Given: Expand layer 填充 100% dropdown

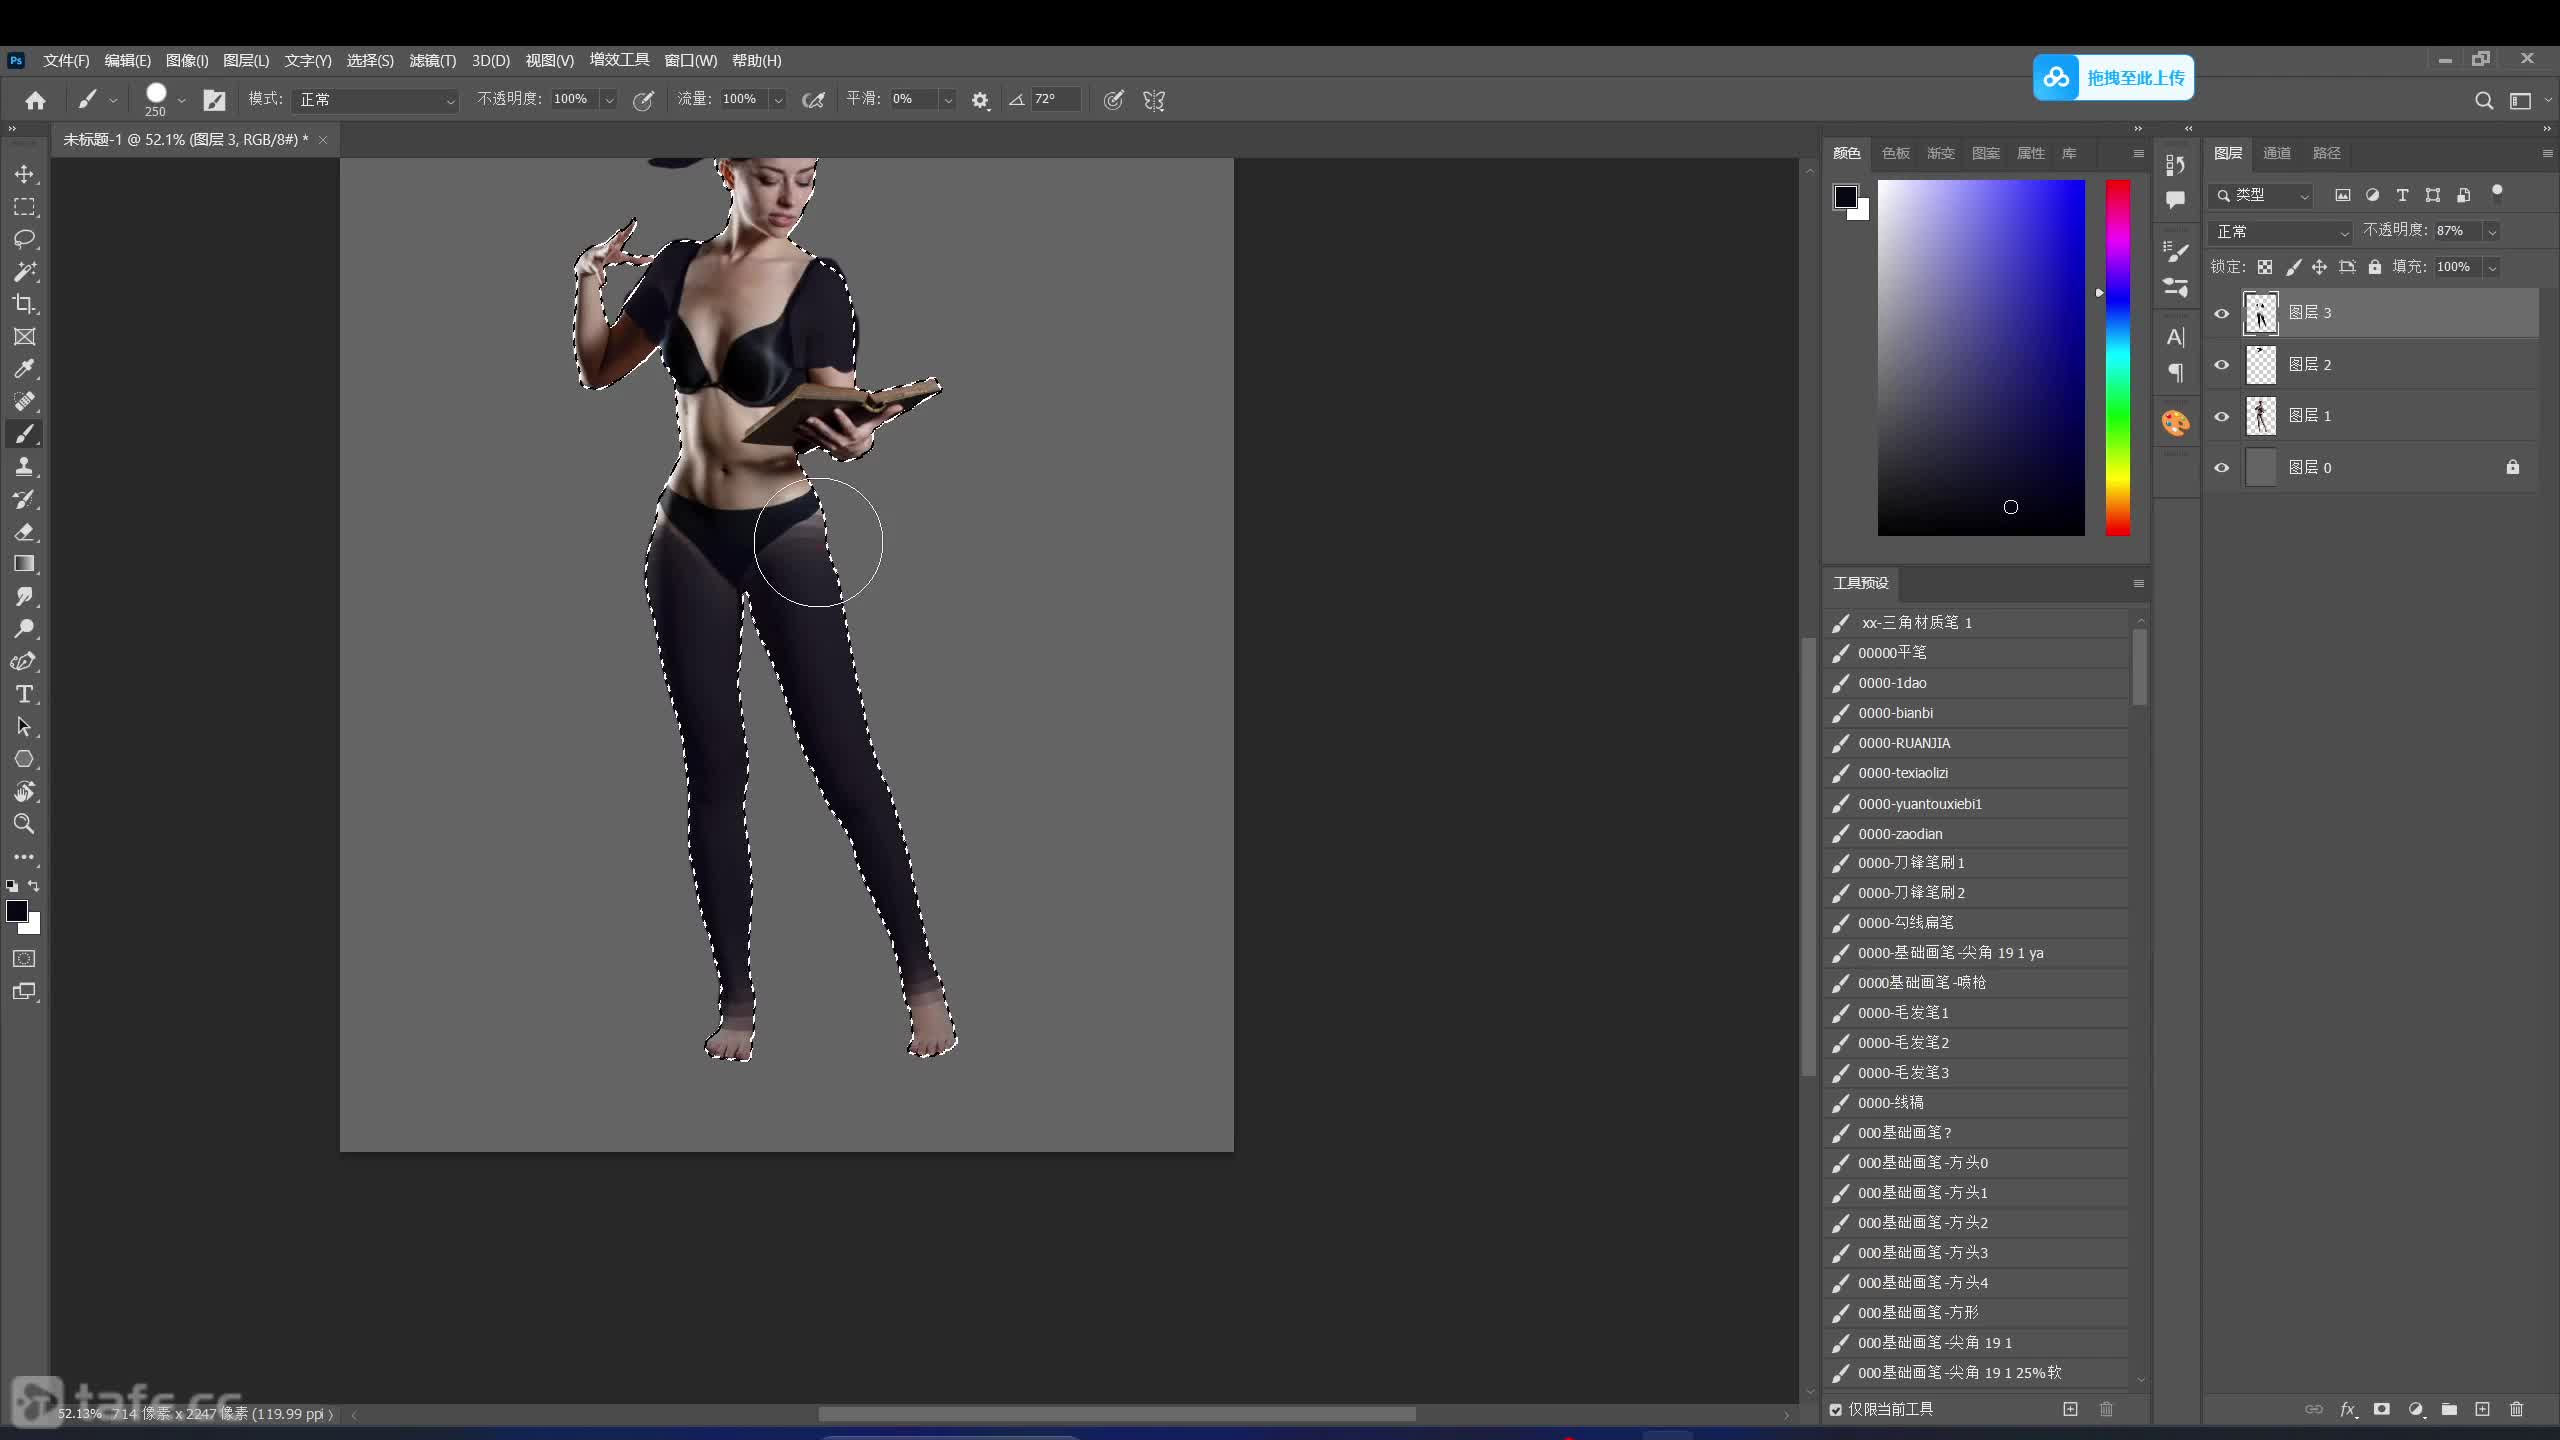Looking at the screenshot, I should [x=2492, y=268].
